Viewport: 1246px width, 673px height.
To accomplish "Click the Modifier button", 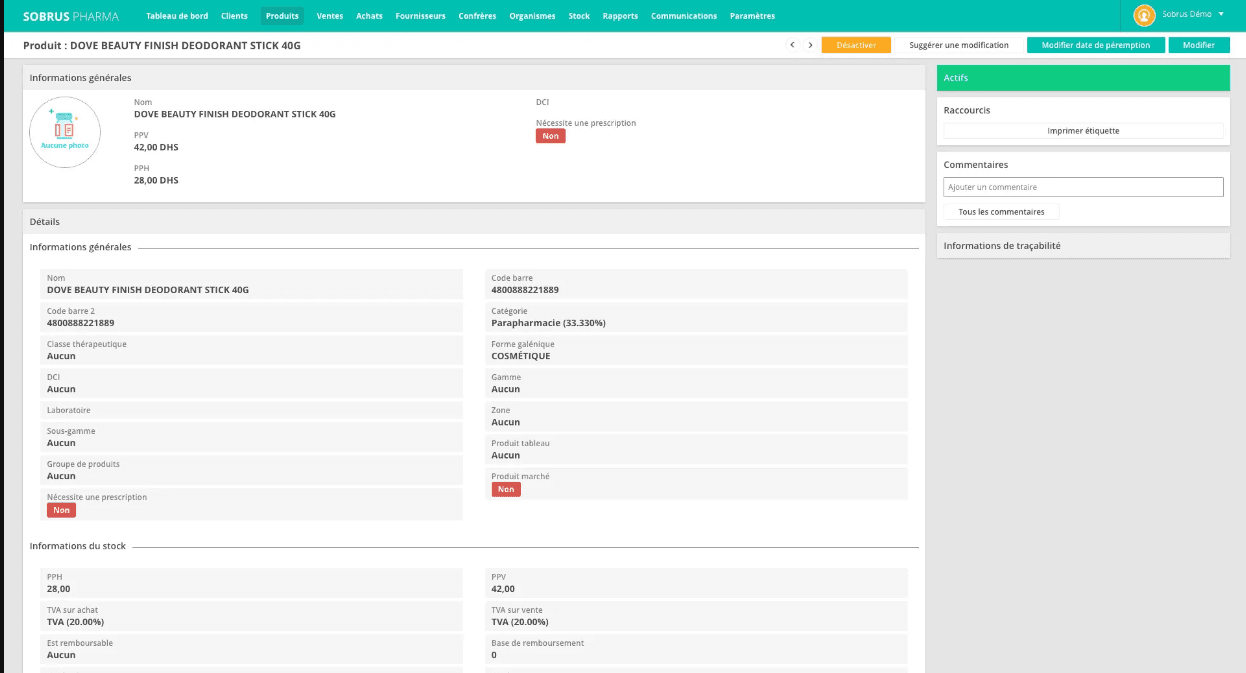I will click(x=1199, y=45).
